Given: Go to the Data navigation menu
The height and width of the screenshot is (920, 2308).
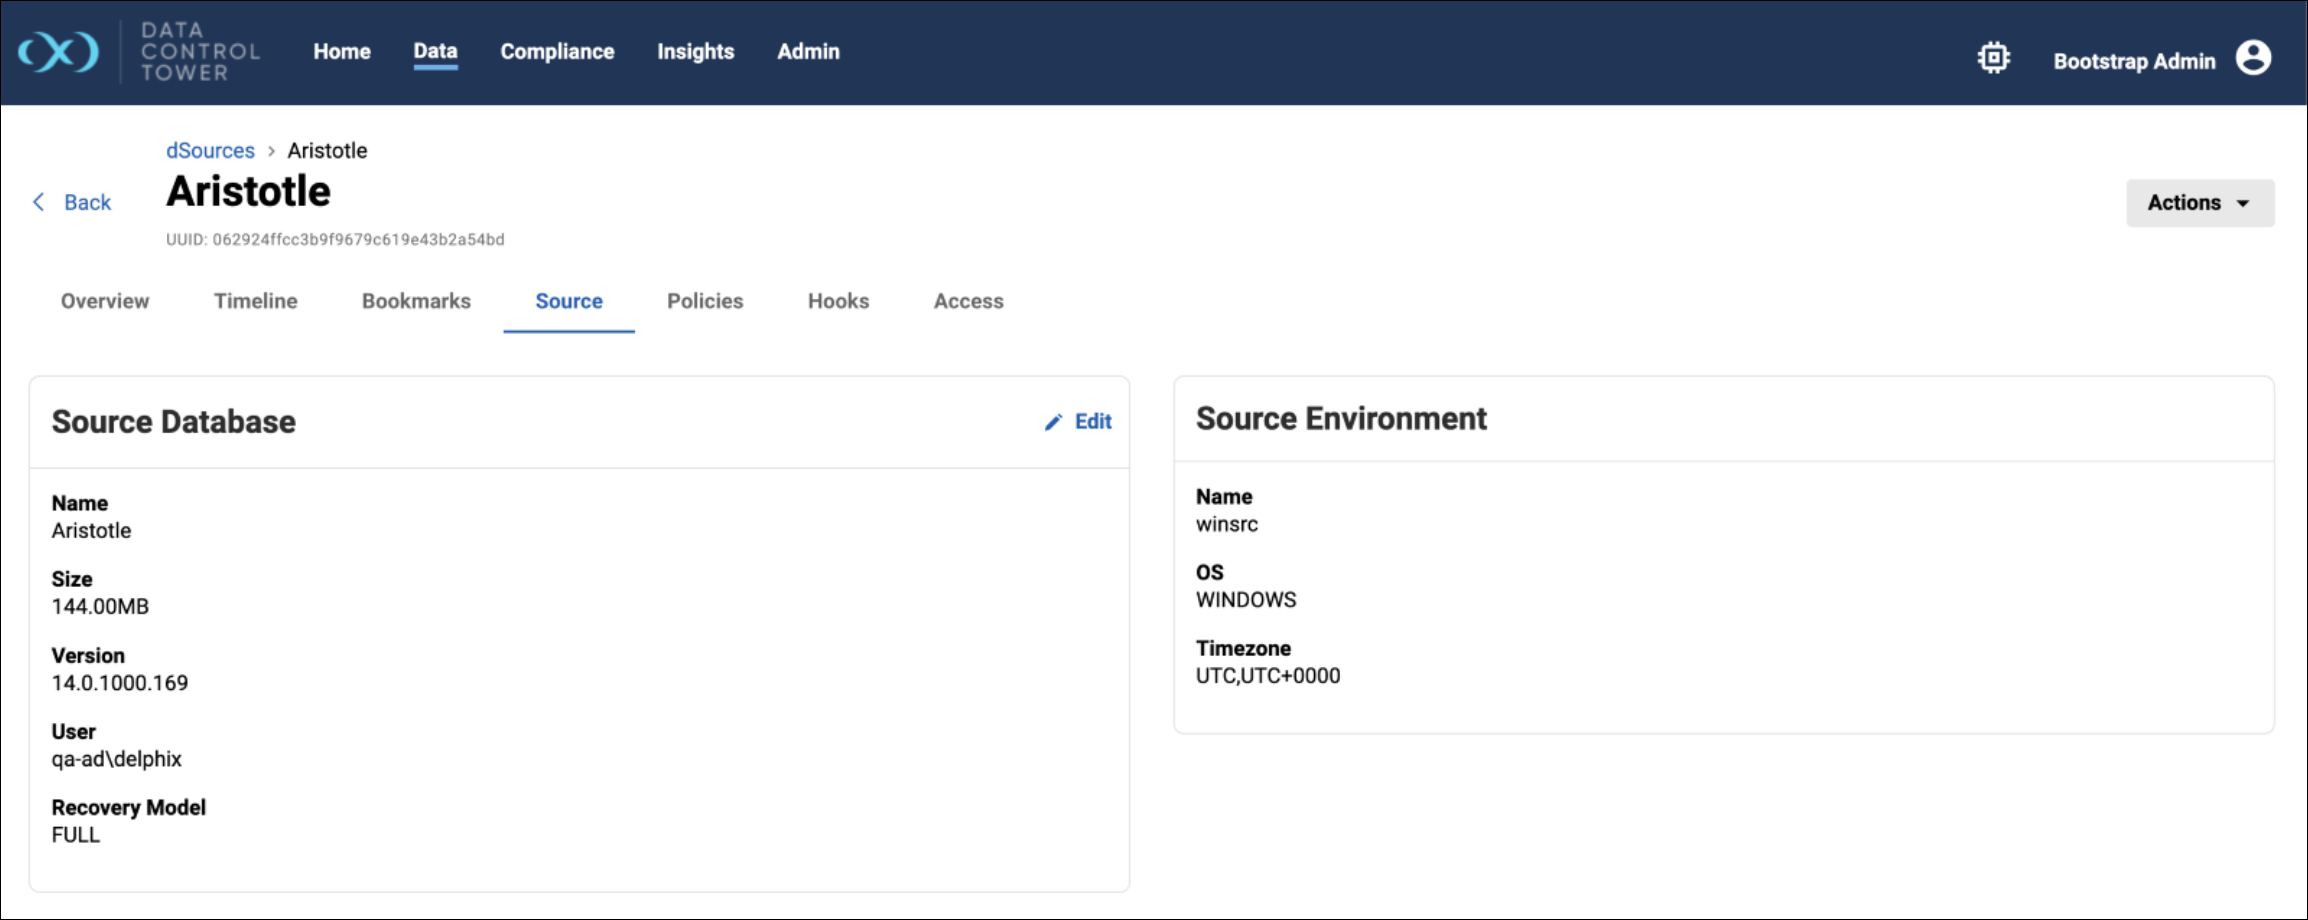Looking at the screenshot, I should coord(435,52).
